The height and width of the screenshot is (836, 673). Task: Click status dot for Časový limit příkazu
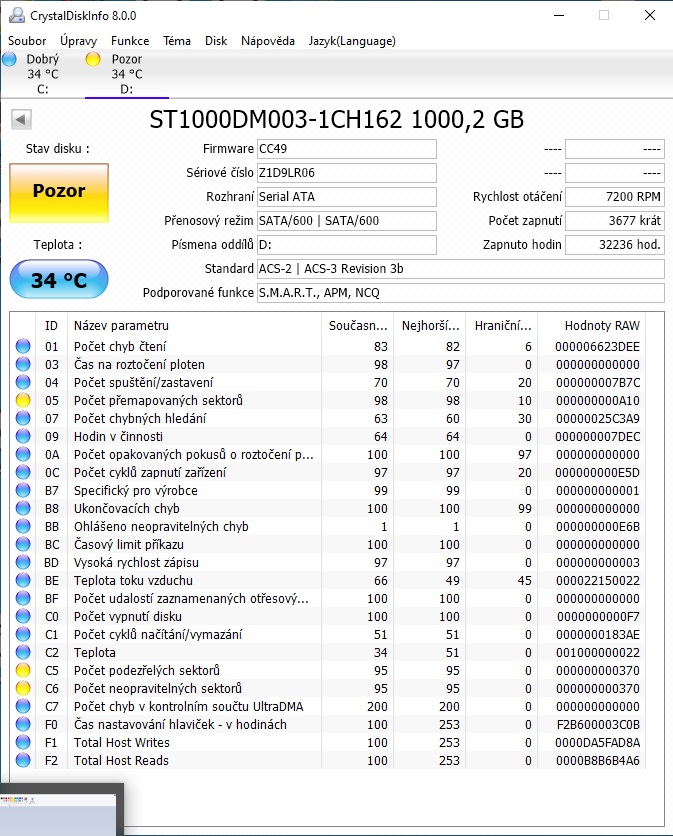click(x=23, y=544)
